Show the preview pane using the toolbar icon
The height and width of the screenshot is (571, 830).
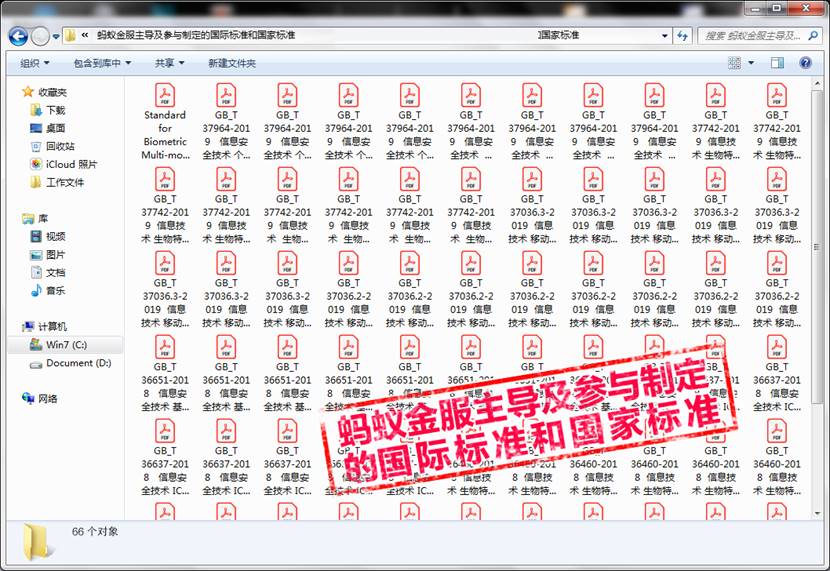pyautogui.click(x=777, y=63)
